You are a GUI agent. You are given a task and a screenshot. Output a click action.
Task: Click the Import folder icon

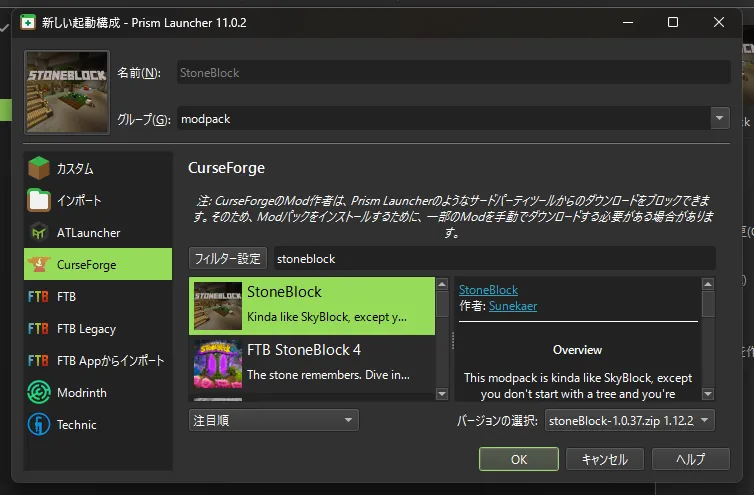(38, 200)
